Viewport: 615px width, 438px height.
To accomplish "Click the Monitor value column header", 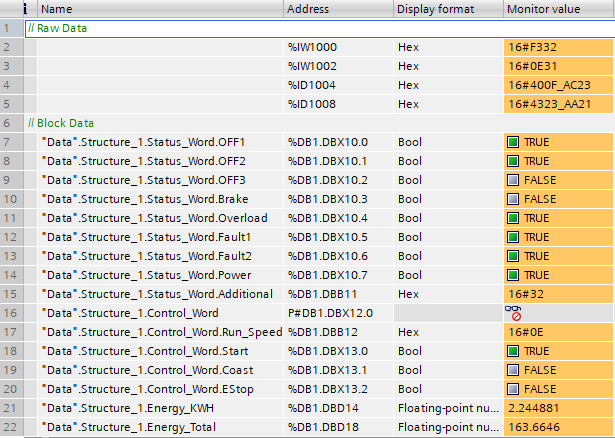I will pos(558,9).
